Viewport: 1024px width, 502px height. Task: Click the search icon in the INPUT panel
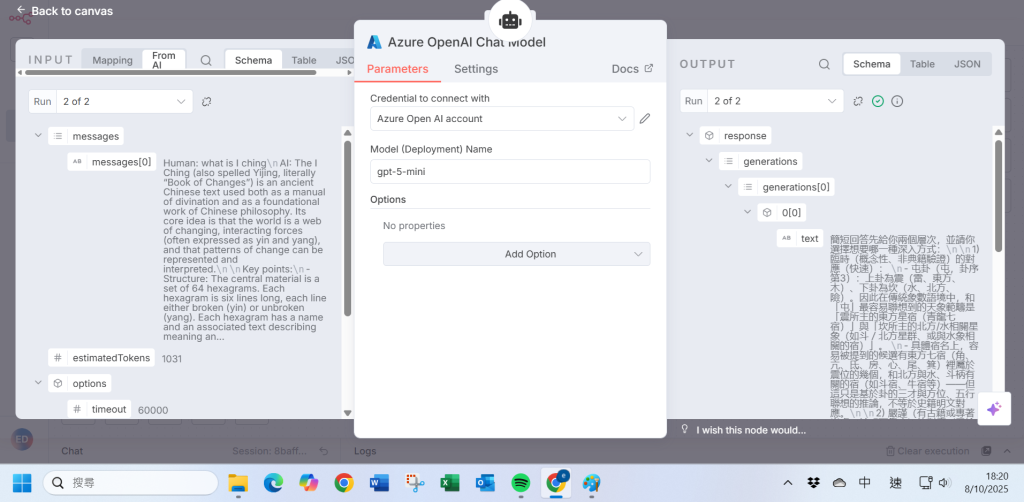[x=206, y=61]
